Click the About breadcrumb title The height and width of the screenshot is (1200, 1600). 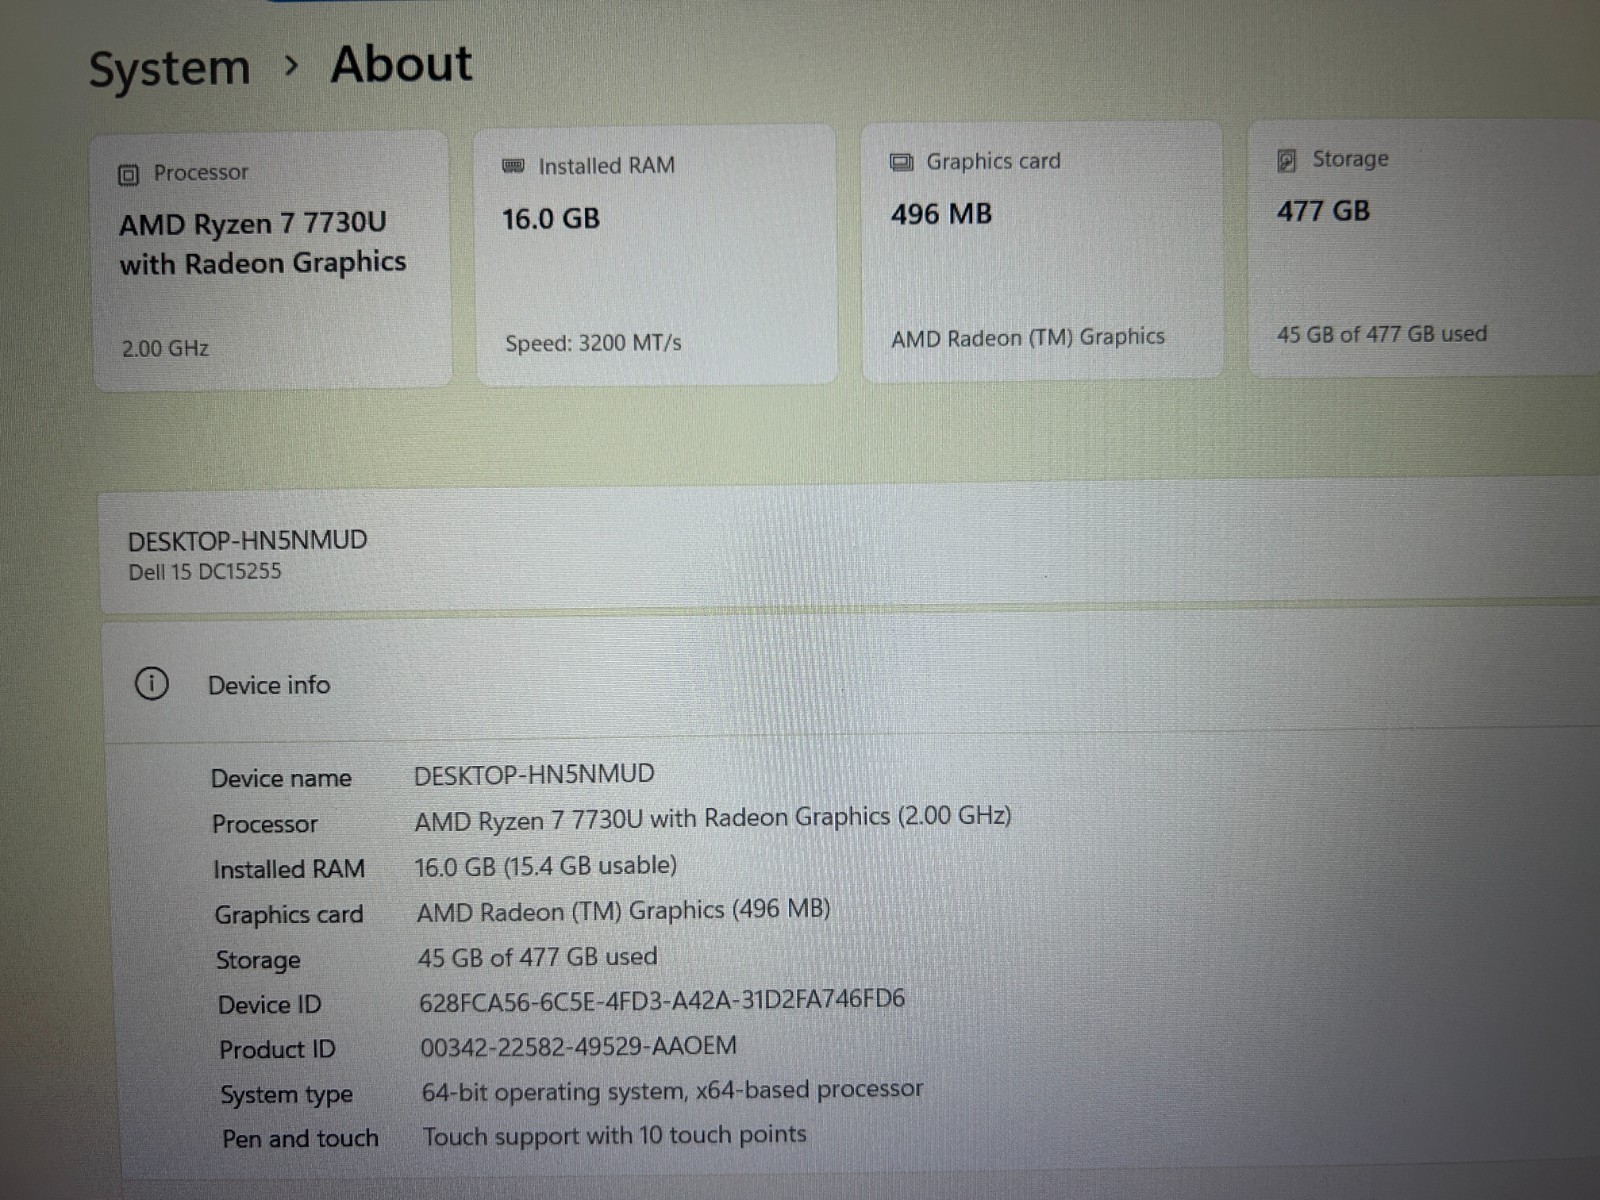point(401,64)
